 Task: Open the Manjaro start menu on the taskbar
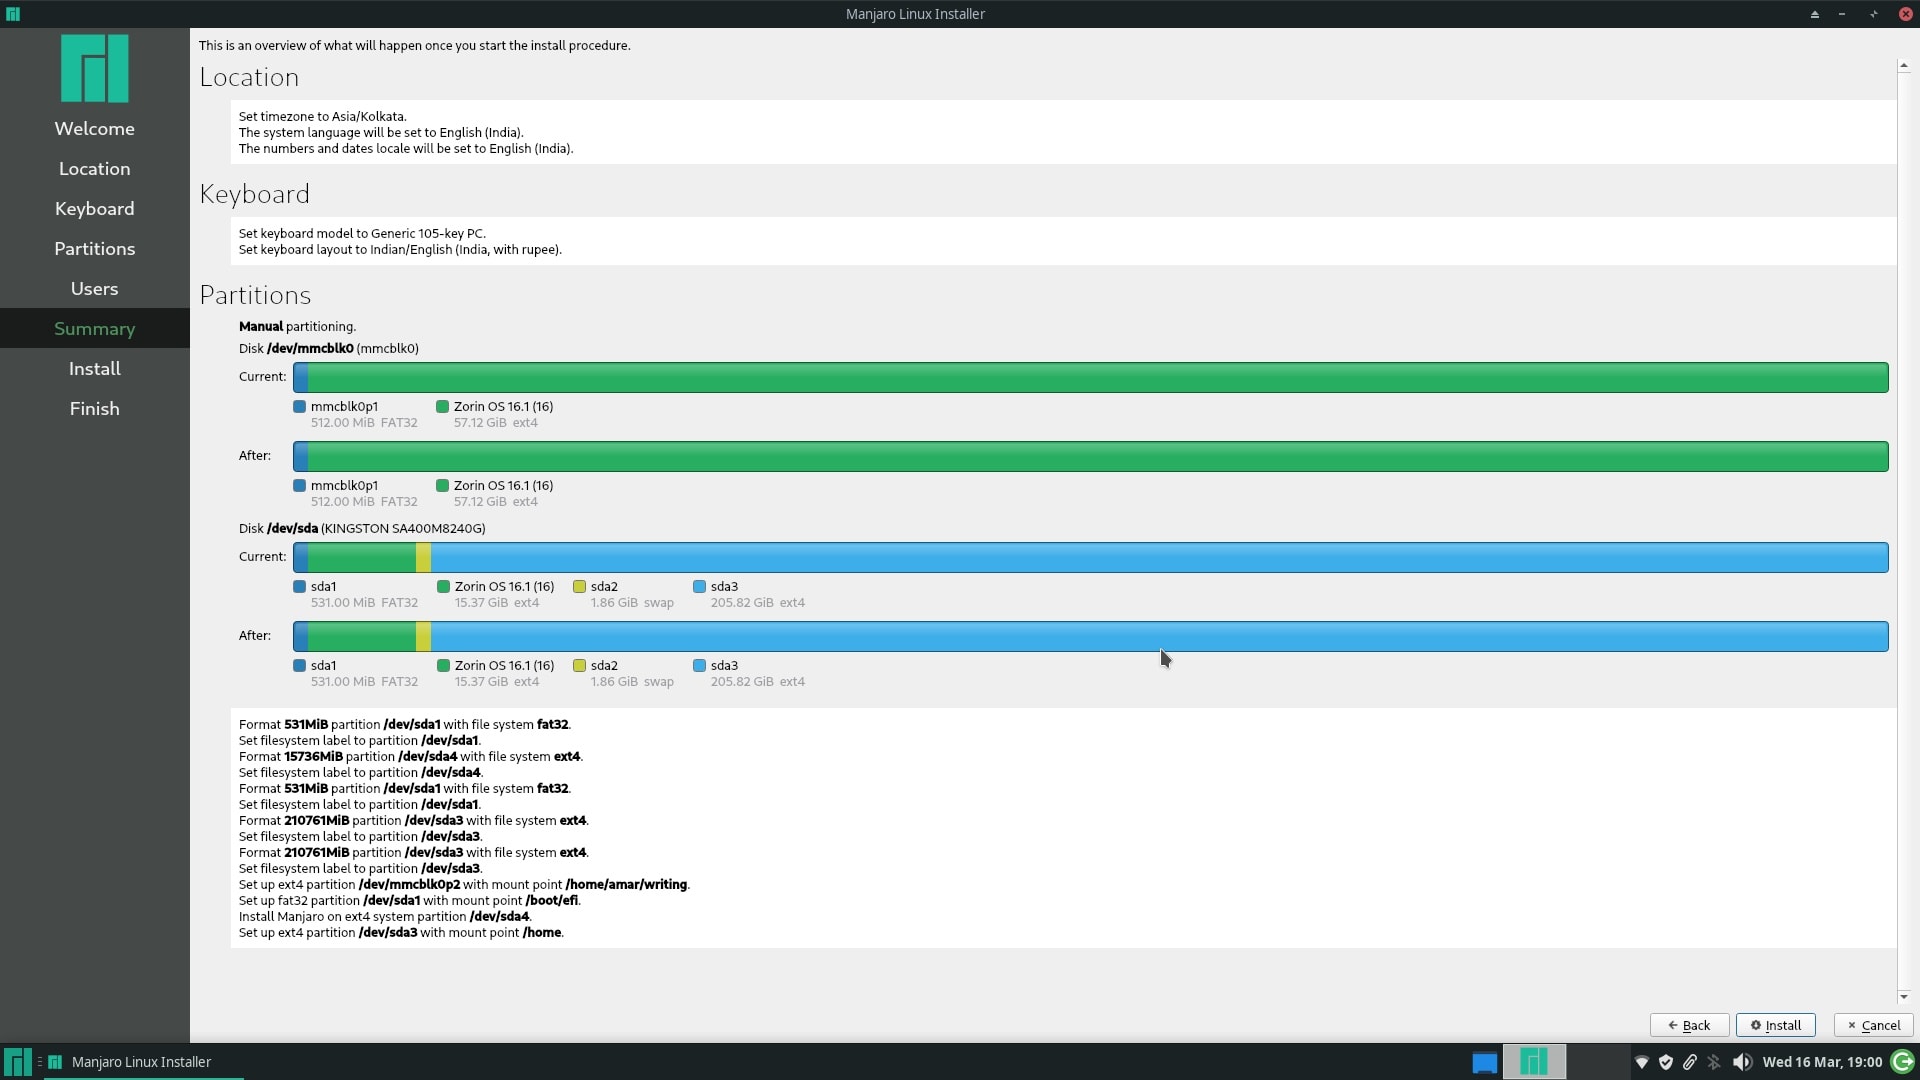[x=17, y=1062]
